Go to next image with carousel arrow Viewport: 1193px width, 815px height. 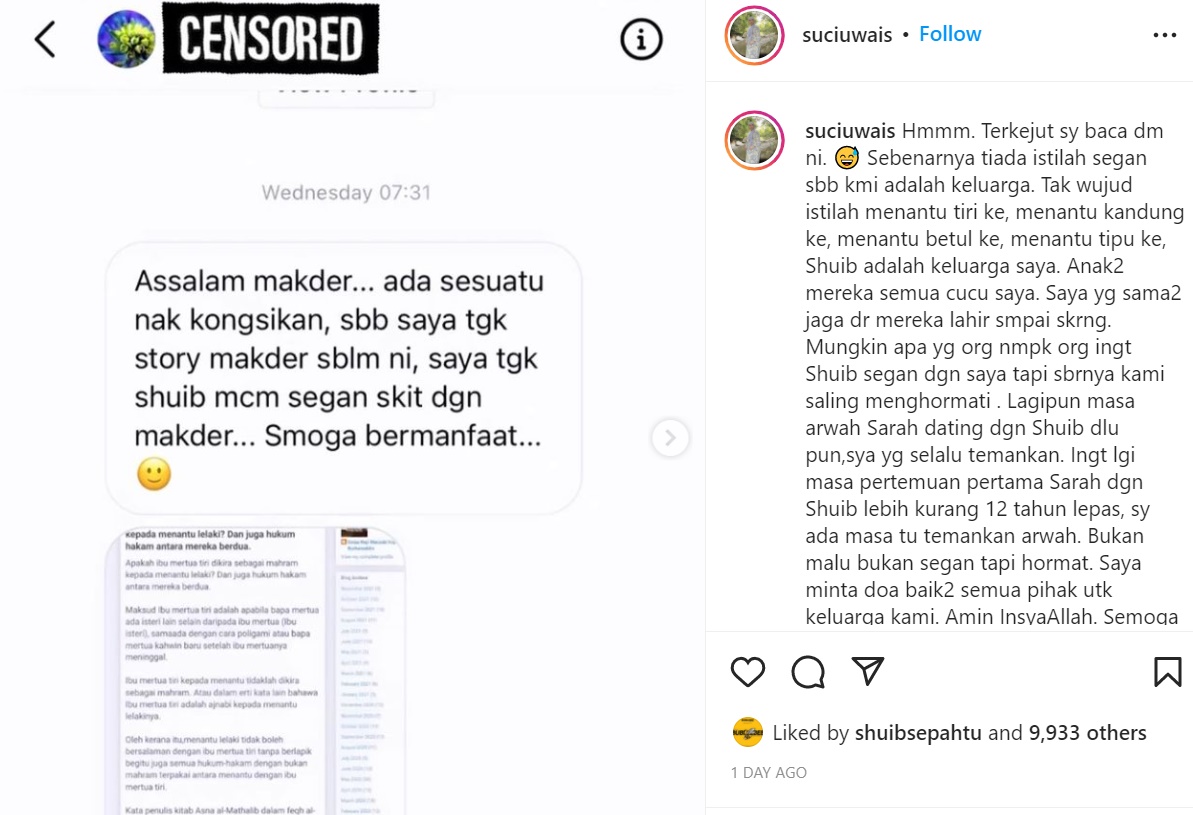click(x=670, y=438)
